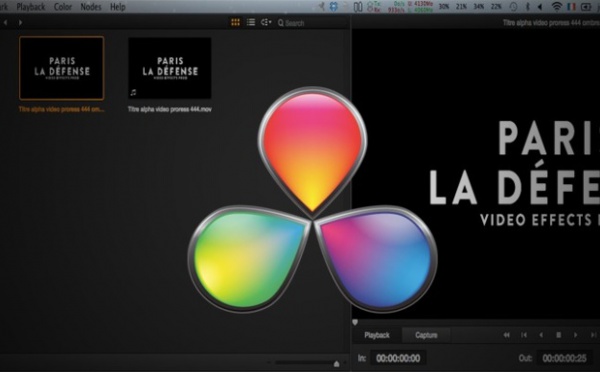Select first Titre alpha video prores thumbnail
Screen dimensions: 600x372
[x=62, y=69]
